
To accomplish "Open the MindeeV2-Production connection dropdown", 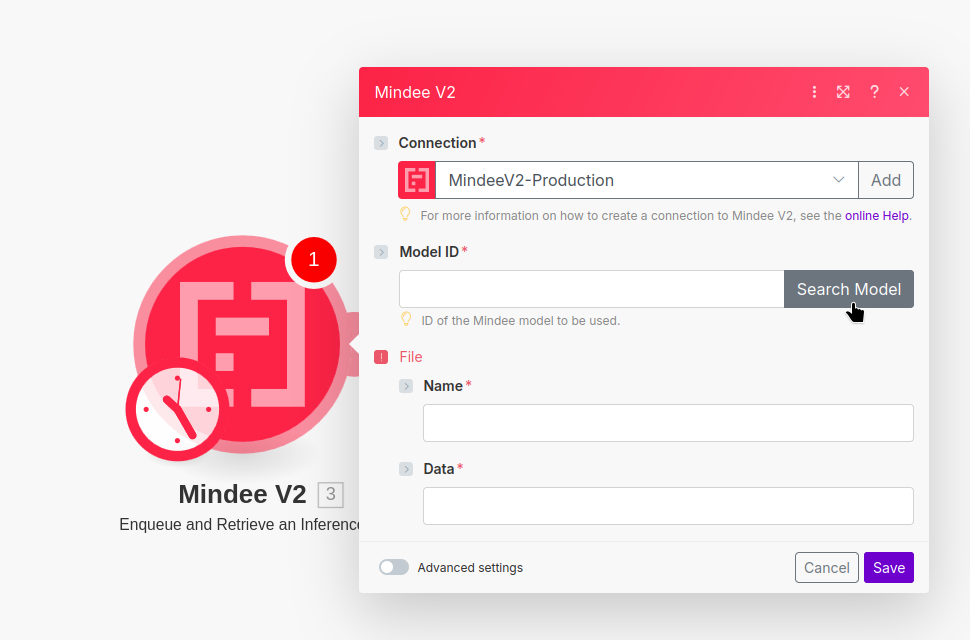I will point(839,180).
